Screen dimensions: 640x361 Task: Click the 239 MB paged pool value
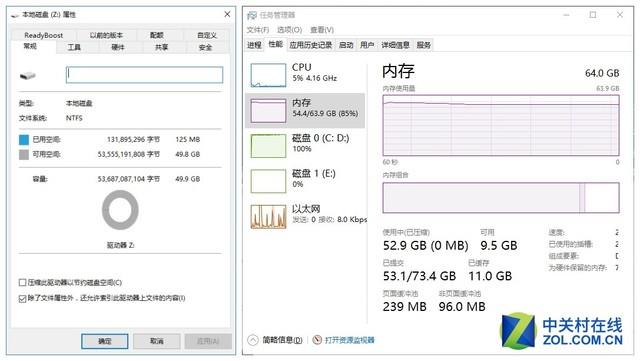point(404,307)
